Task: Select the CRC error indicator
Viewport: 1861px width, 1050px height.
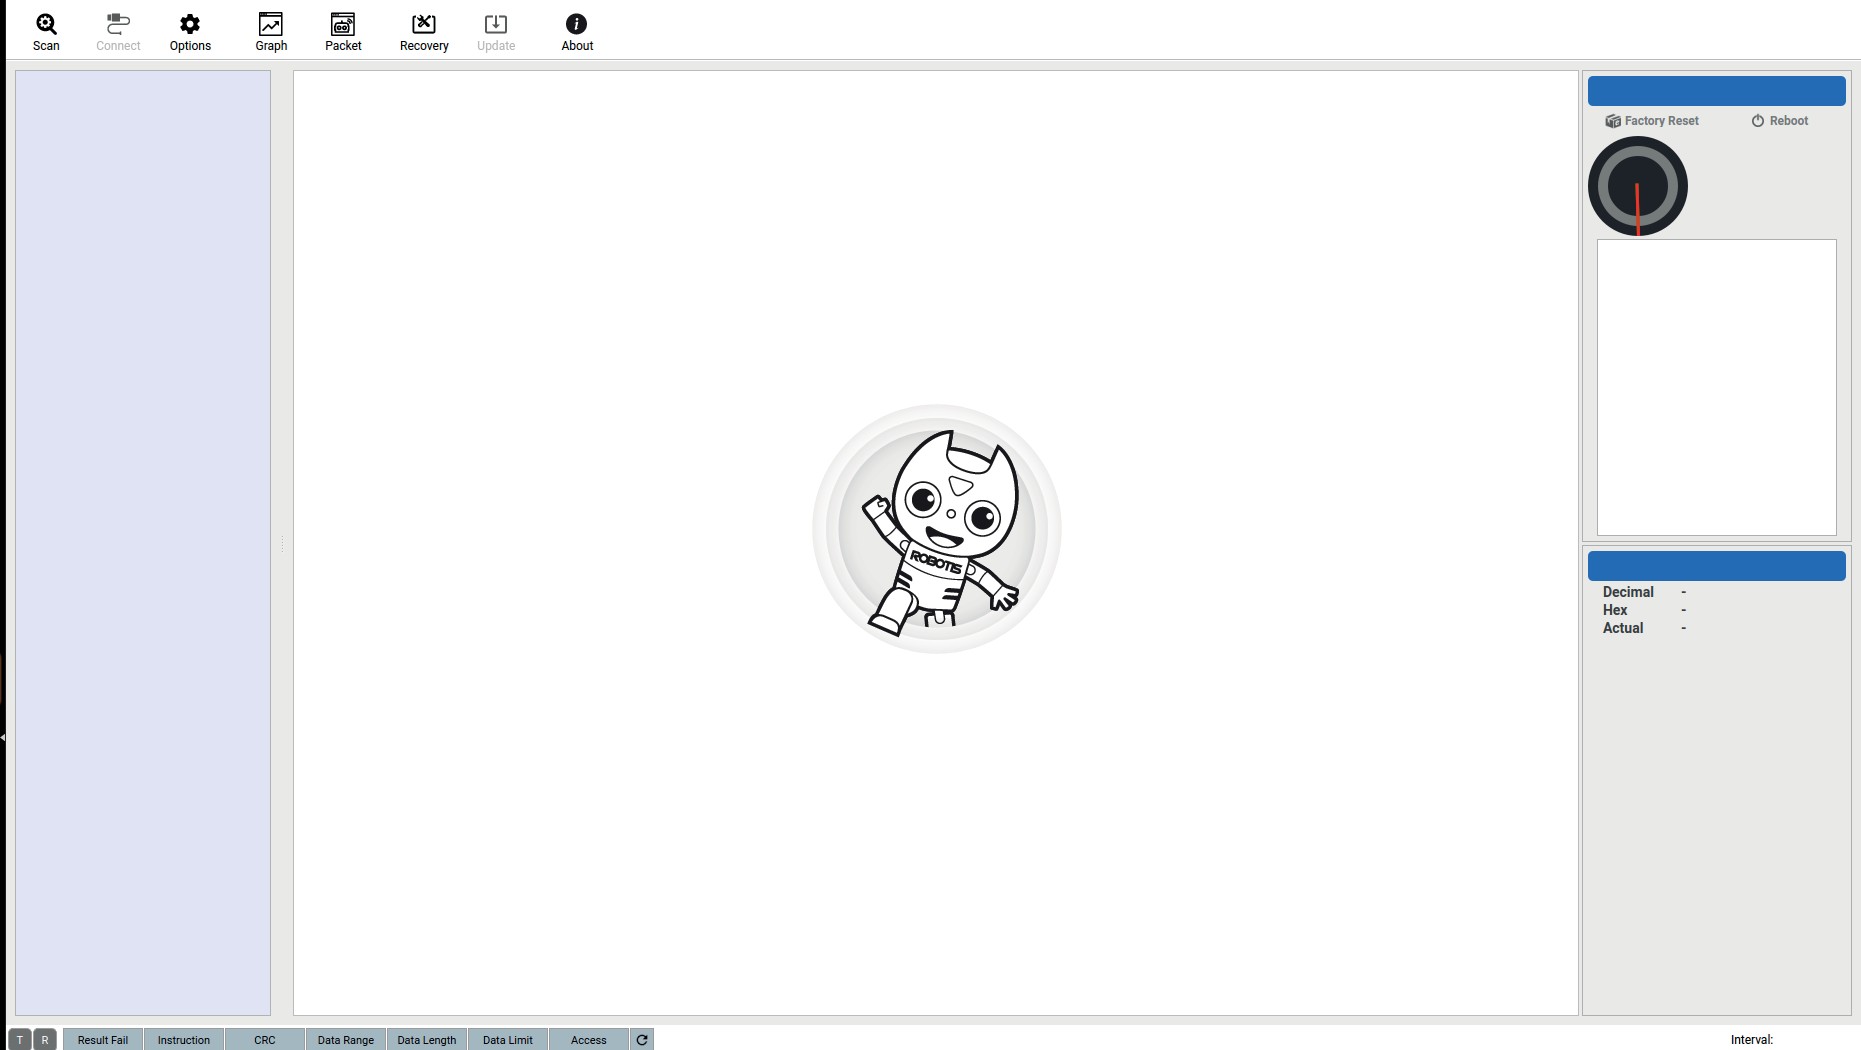Action: click(265, 1040)
